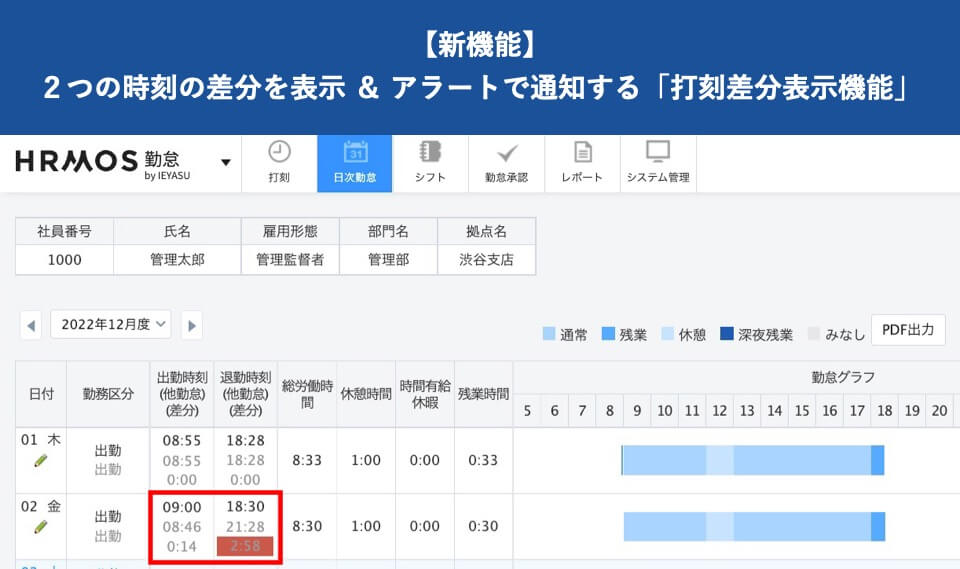
Task: Click the 時間有給休暇 column header
Action: [425, 394]
